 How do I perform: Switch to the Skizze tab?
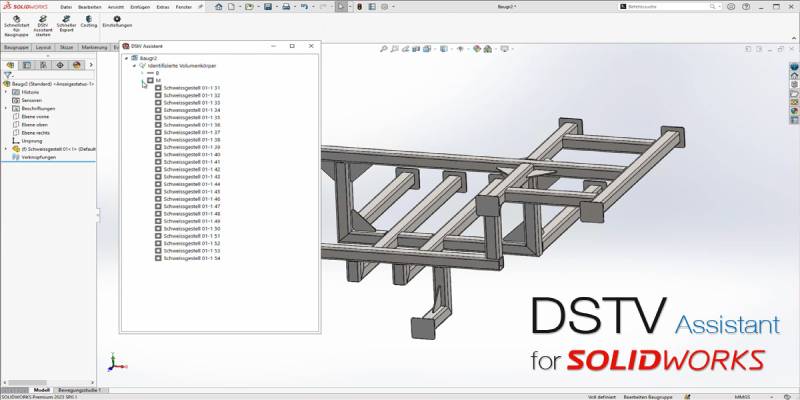tap(66, 47)
